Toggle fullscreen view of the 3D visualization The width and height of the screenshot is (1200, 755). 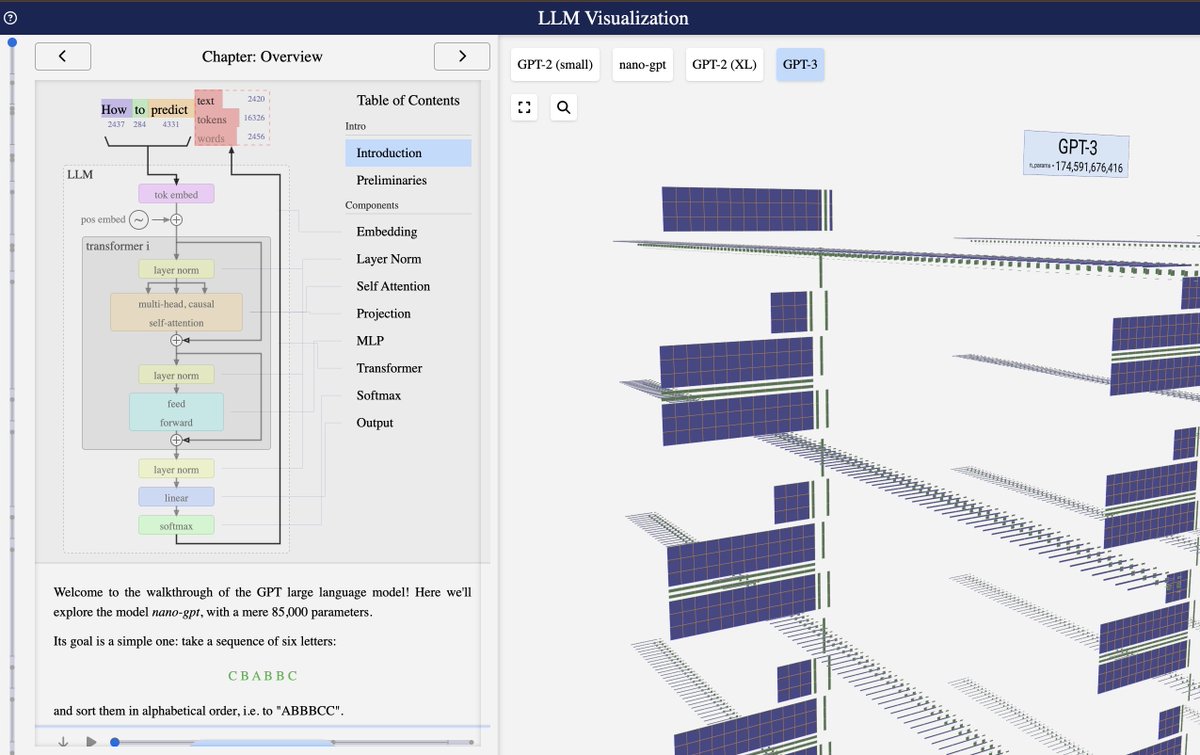525,107
